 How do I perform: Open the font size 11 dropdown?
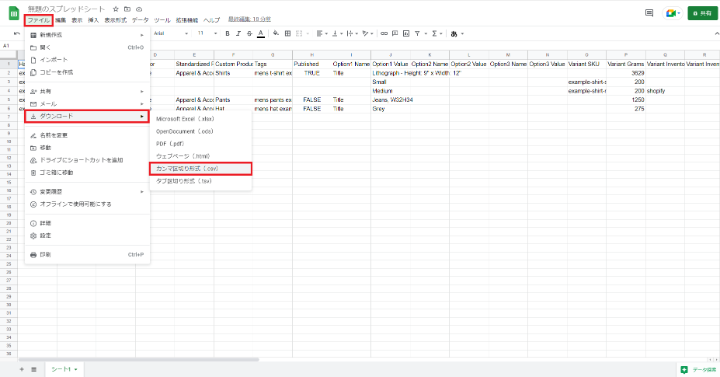click(x=207, y=34)
